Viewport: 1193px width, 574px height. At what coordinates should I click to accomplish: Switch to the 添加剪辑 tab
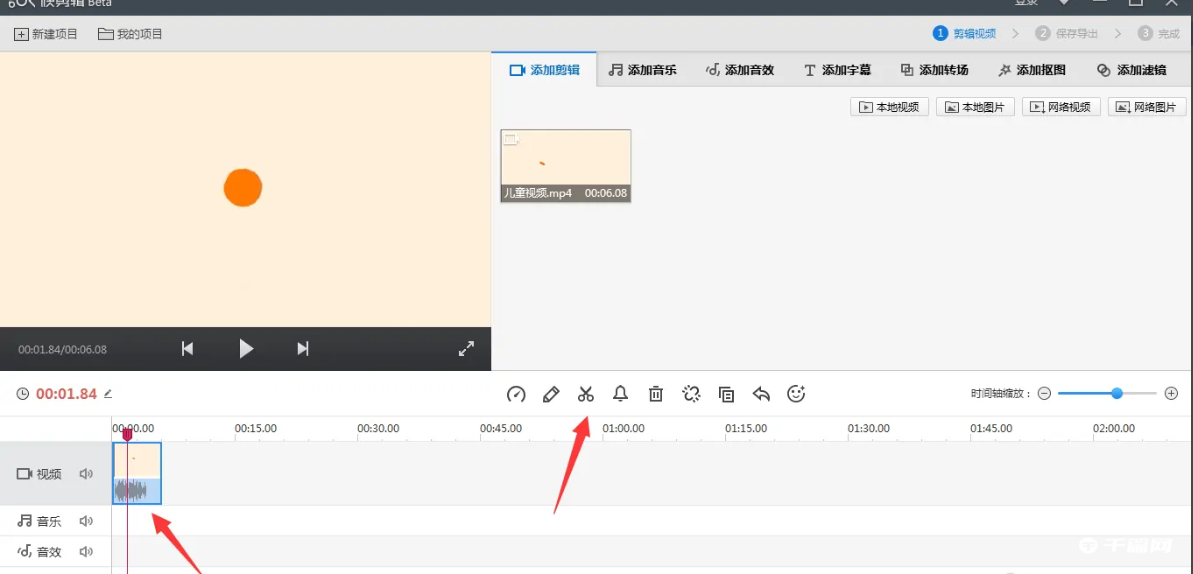(x=545, y=70)
